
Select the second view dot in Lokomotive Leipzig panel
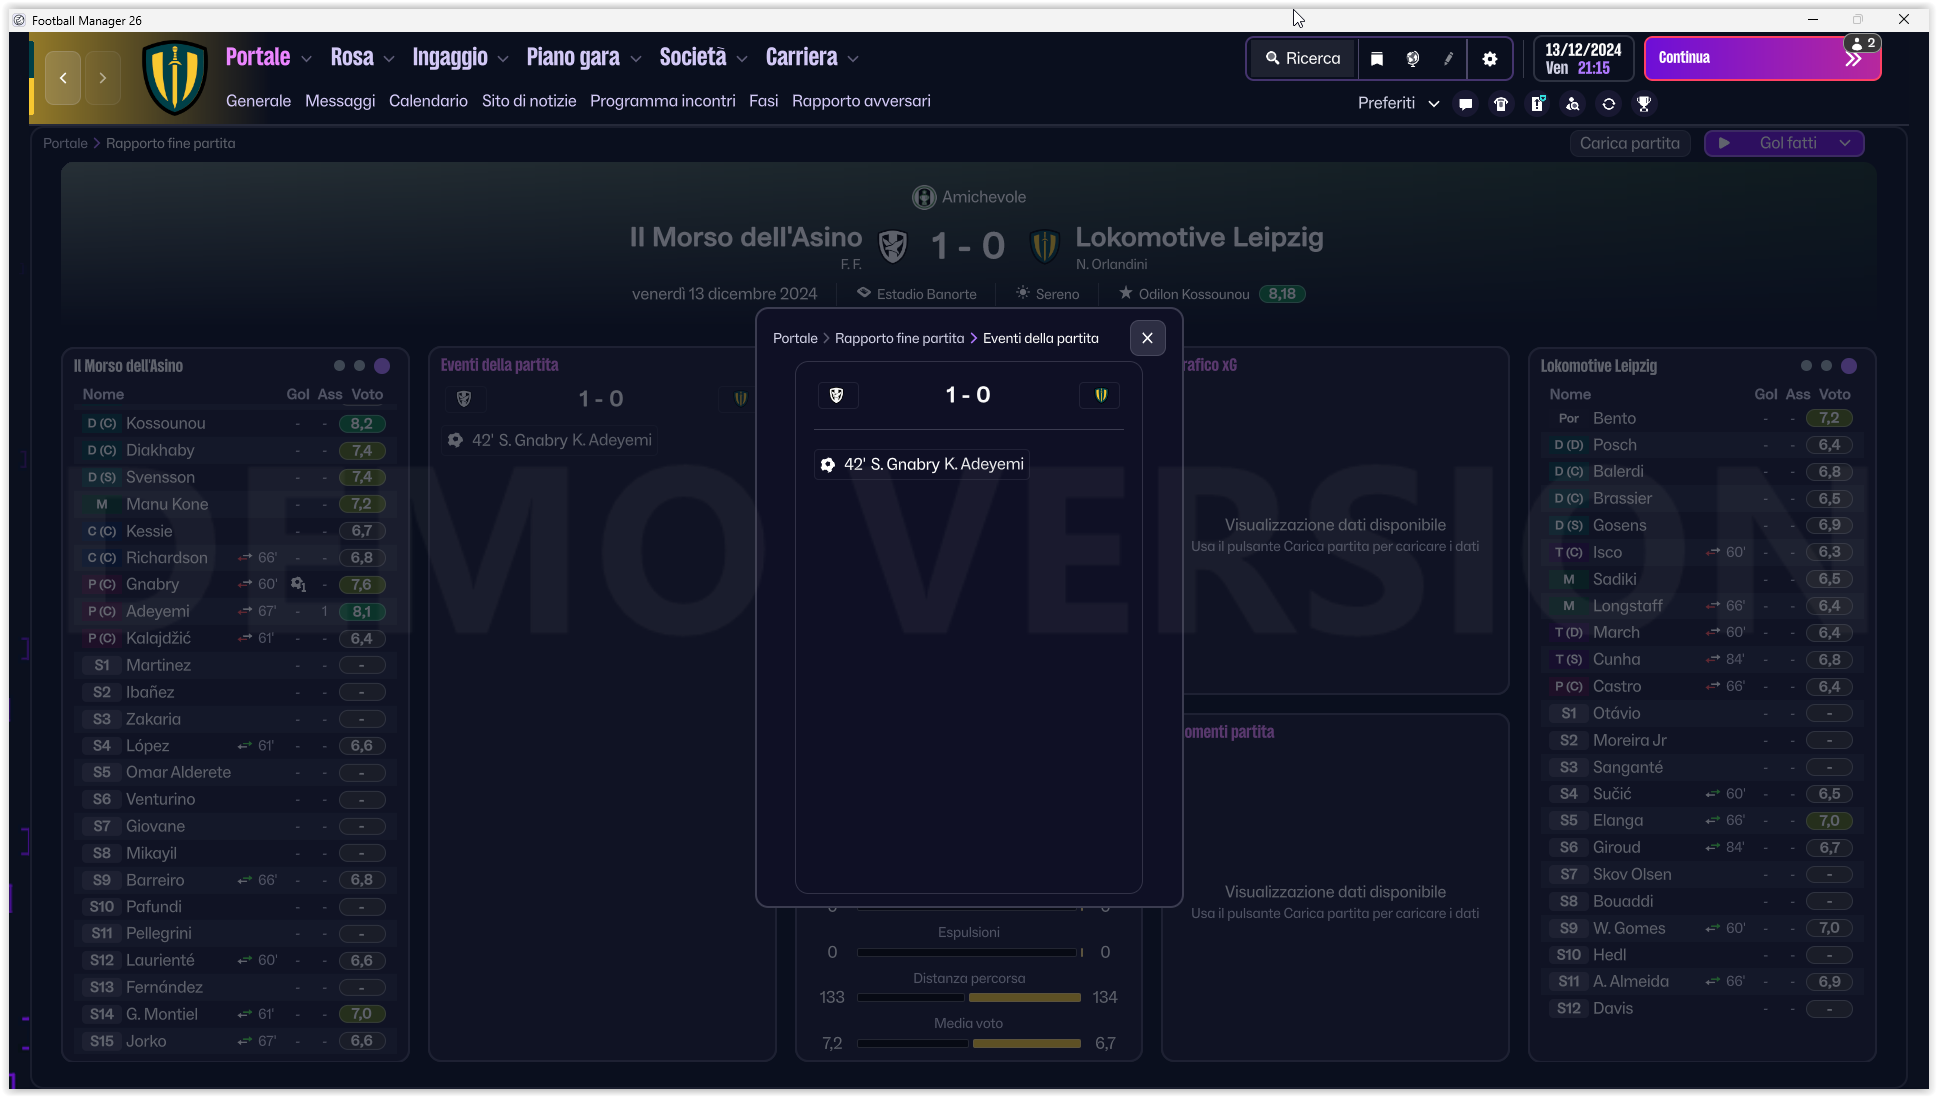[1827, 366]
